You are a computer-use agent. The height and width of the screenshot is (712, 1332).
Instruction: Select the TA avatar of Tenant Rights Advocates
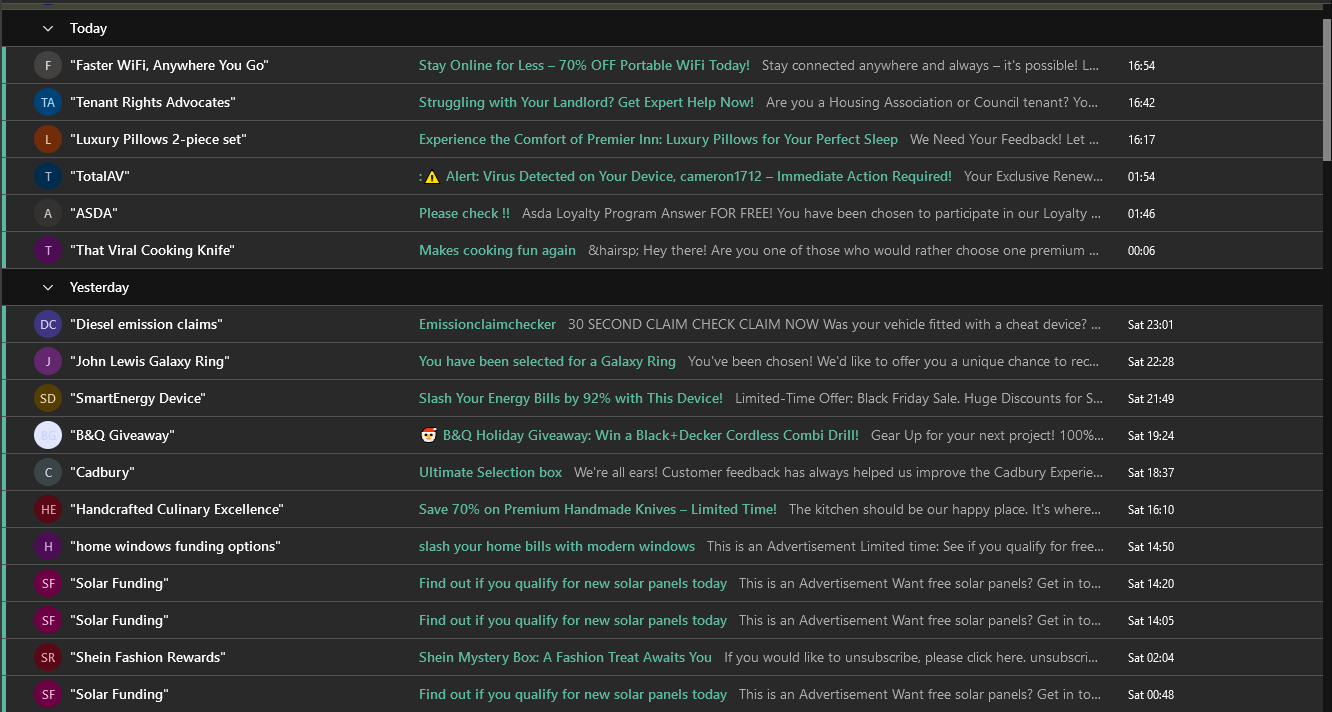[x=48, y=103]
